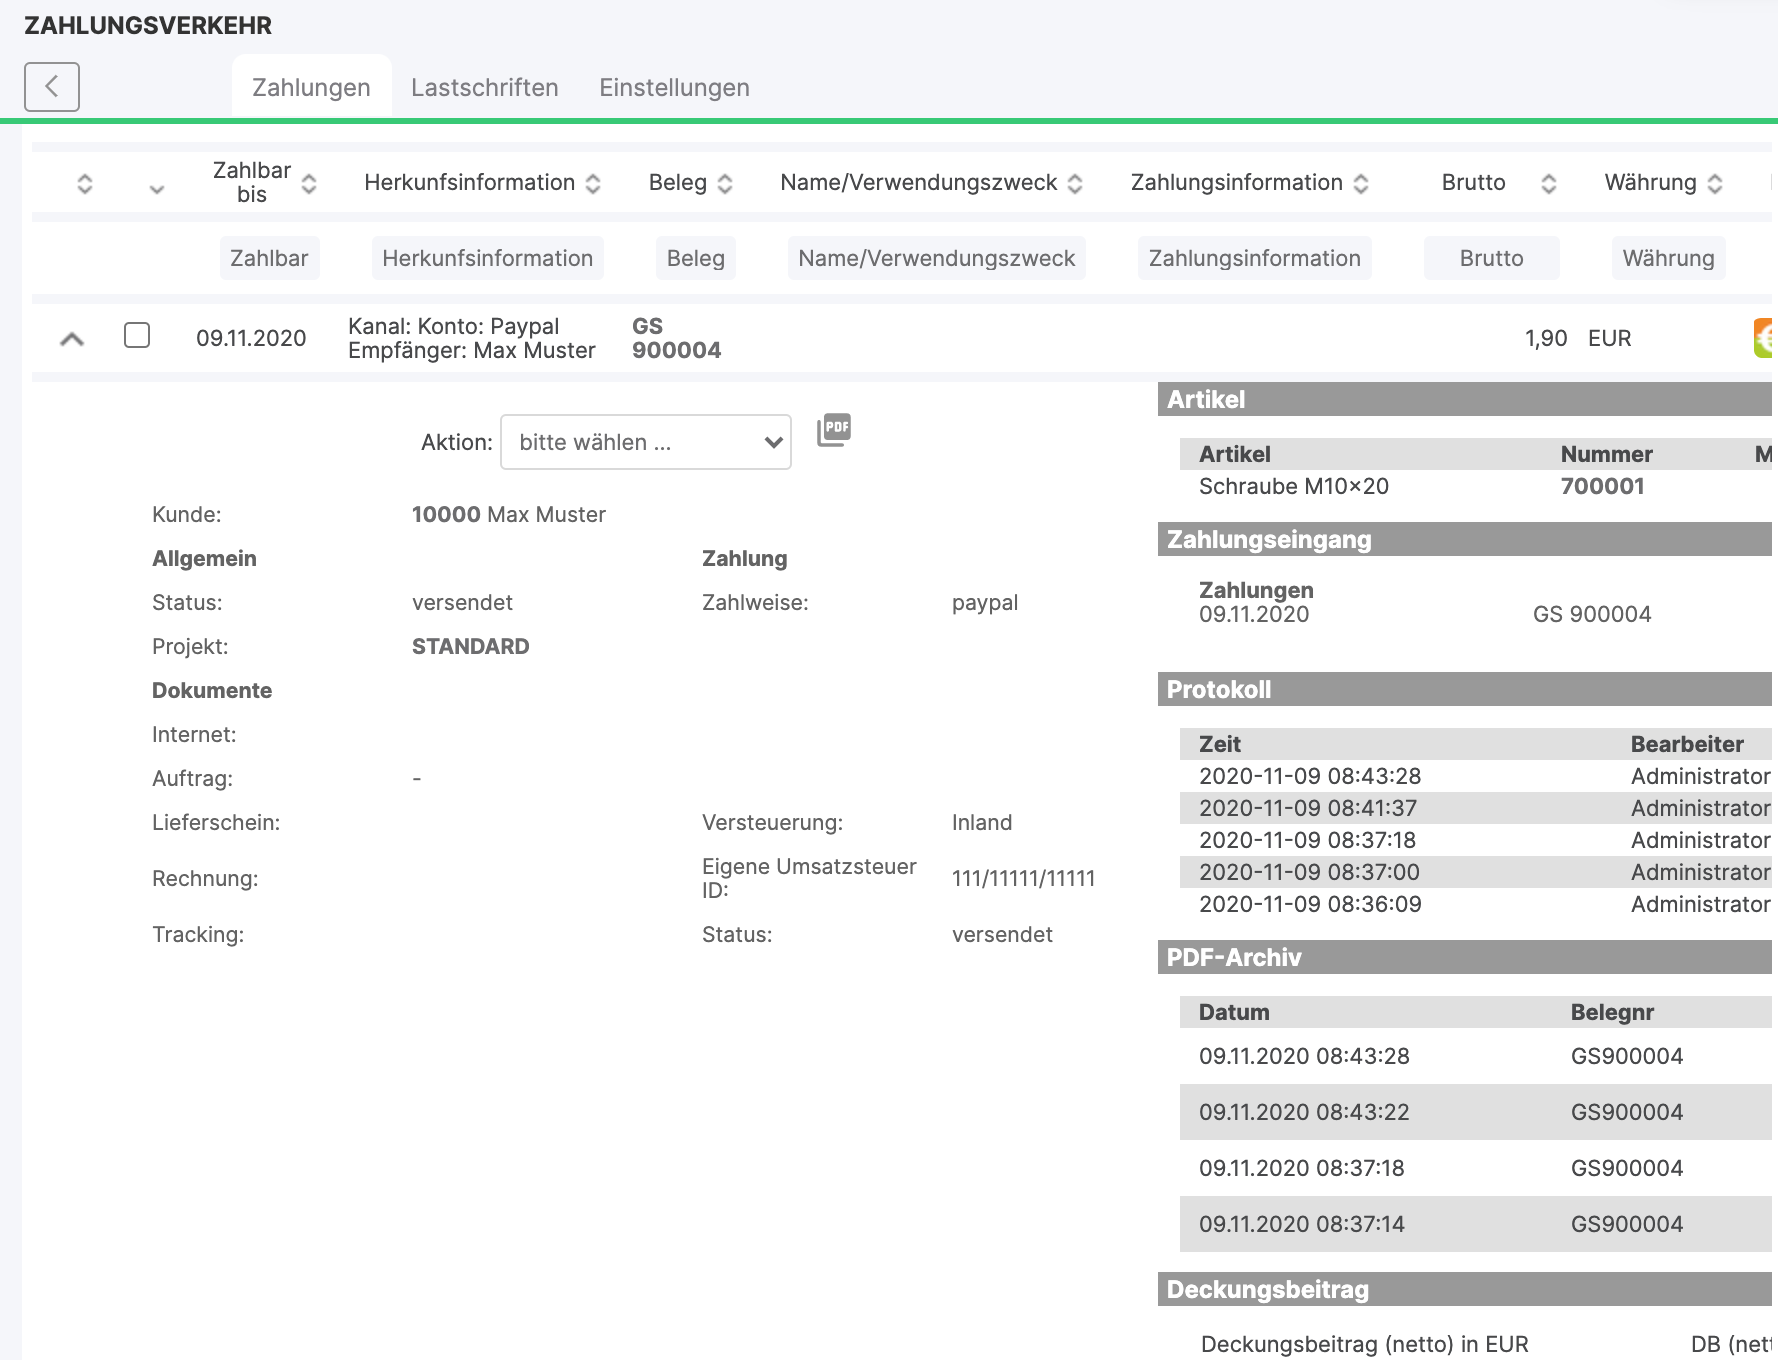This screenshot has width=1778, height=1360.
Task: Open the PDF documents icon
Action: pos(834,430)
